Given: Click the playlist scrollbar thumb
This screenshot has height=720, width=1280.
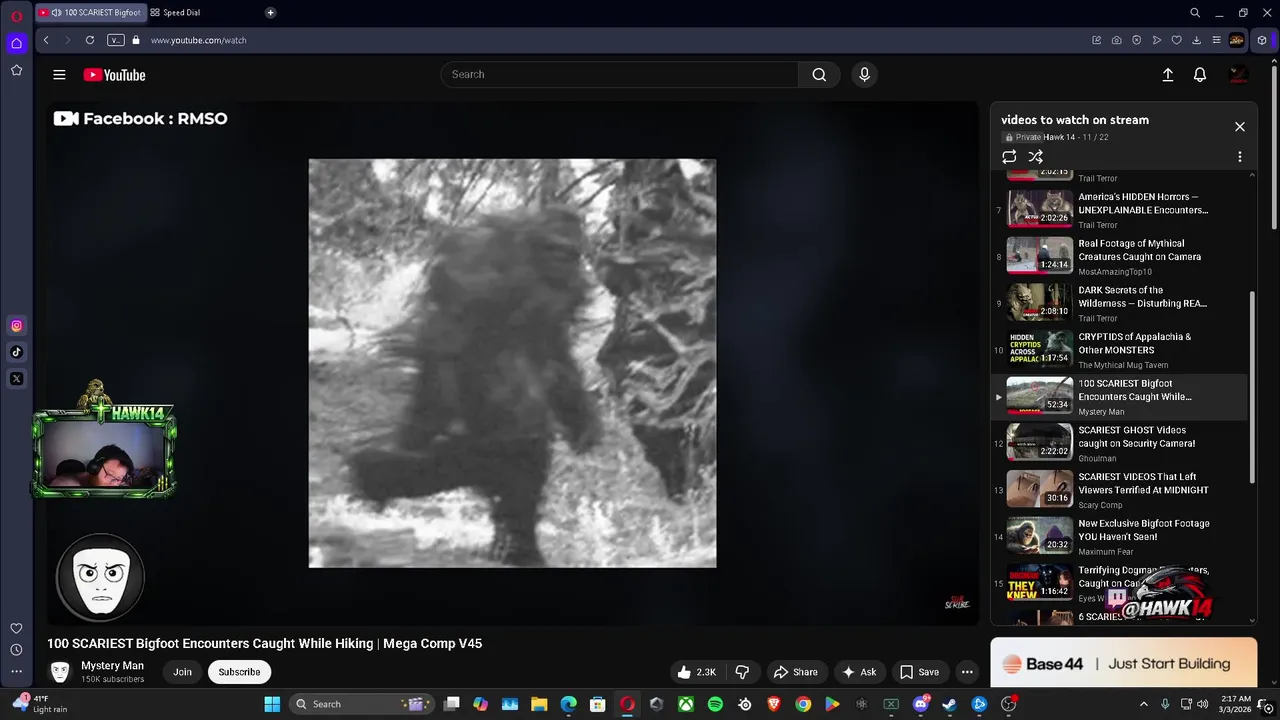Looking at the screenshot, I should (x=1253, y=388).
